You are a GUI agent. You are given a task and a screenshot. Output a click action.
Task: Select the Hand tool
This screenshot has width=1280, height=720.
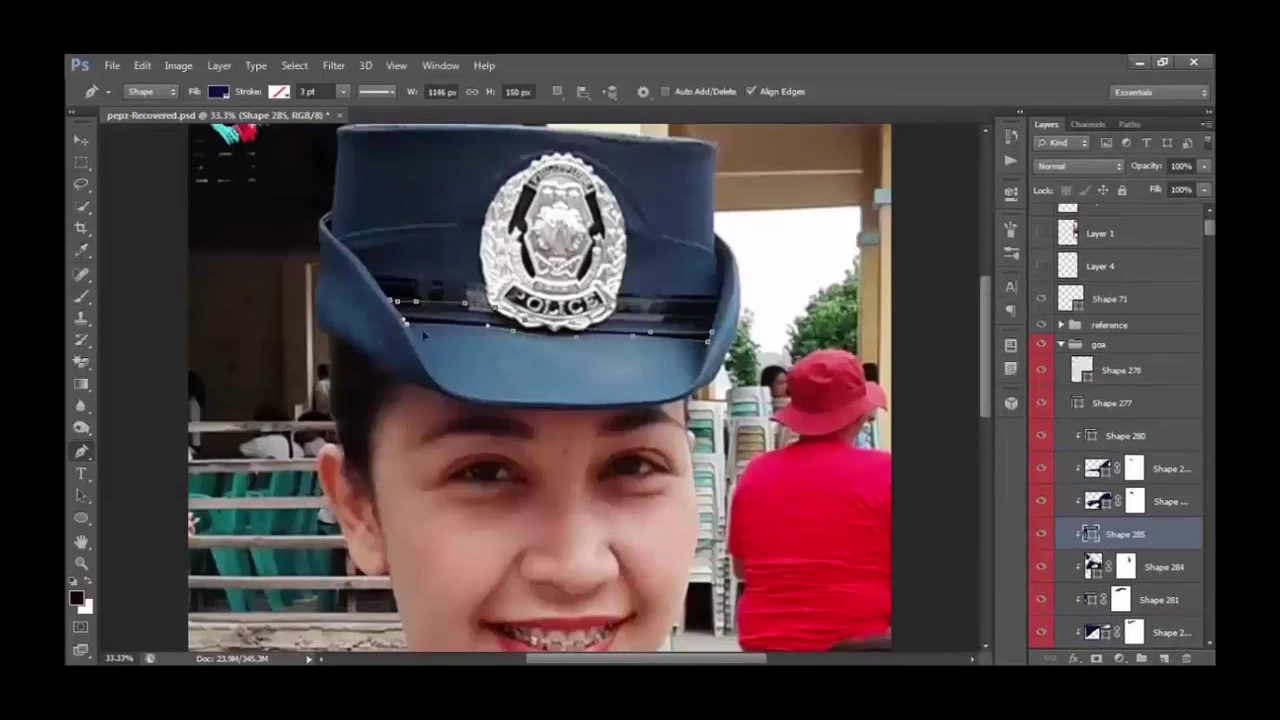click(81, 541)
